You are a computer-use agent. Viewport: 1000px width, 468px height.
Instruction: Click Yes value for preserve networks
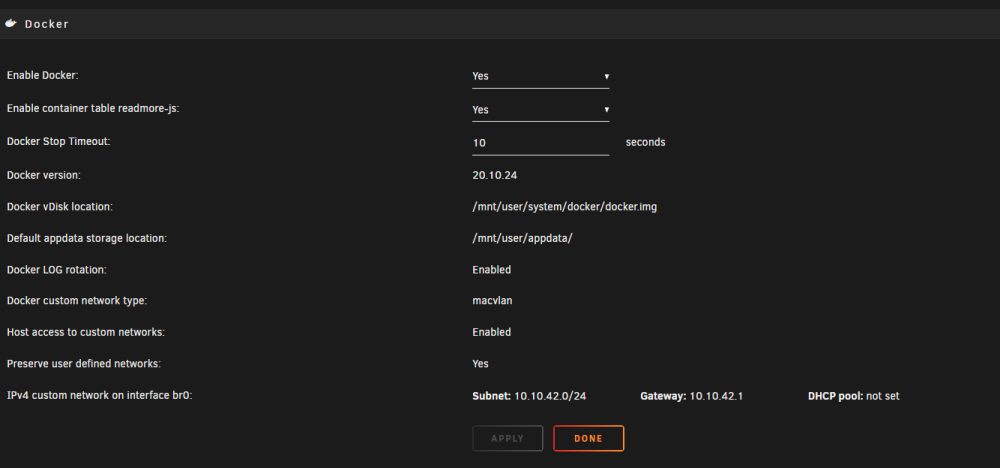(480, 363)
